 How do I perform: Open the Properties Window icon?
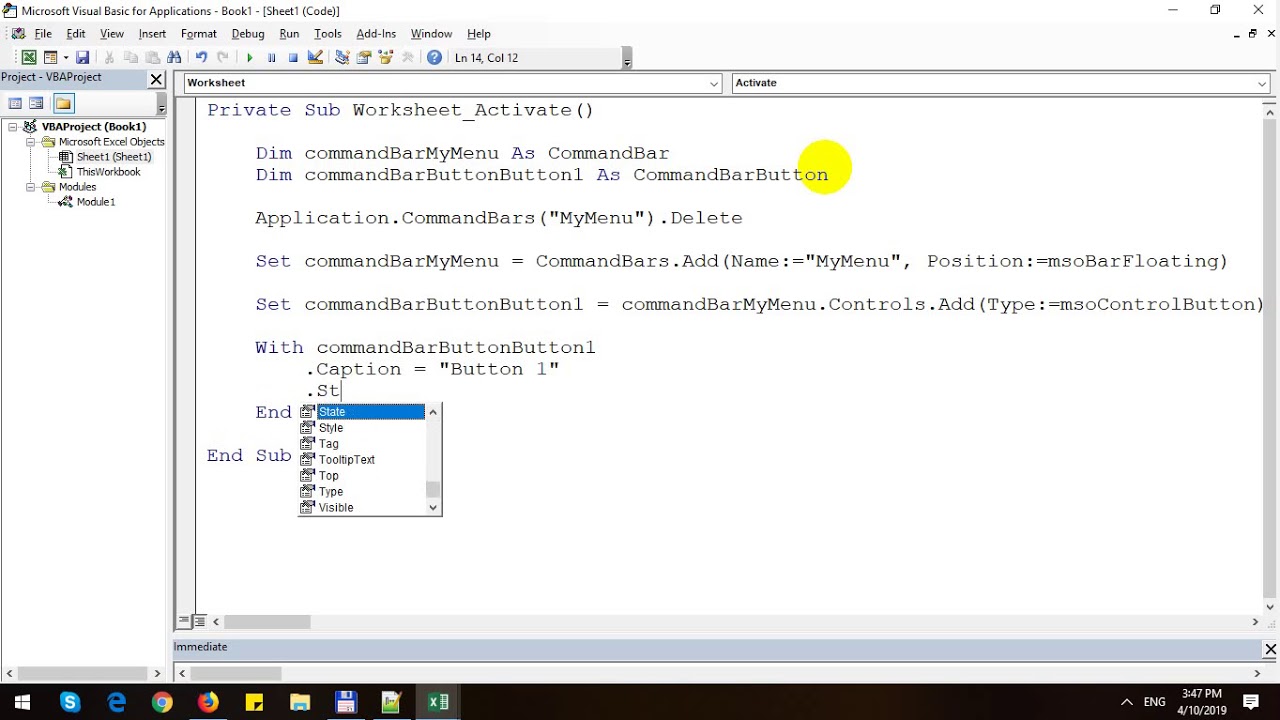point(364,58)
